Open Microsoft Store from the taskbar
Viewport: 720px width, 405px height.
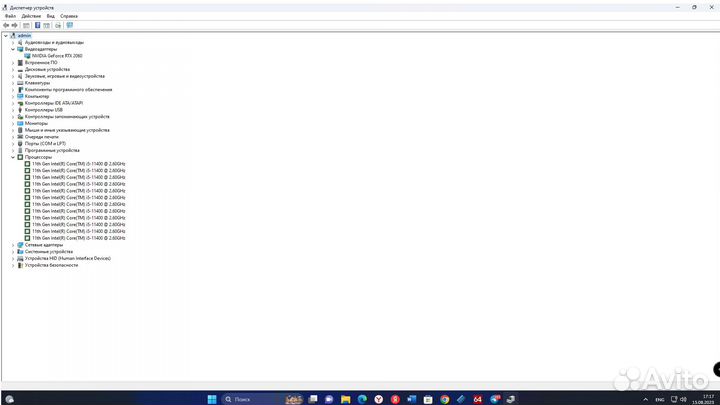click(428, 399)
